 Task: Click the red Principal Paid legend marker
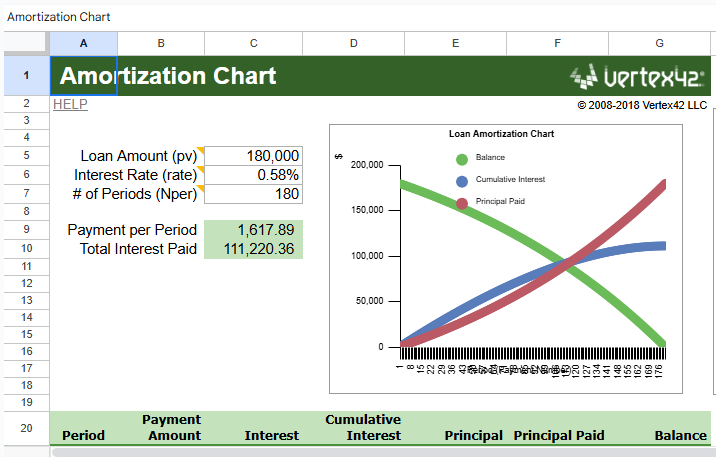click(462, 203)
